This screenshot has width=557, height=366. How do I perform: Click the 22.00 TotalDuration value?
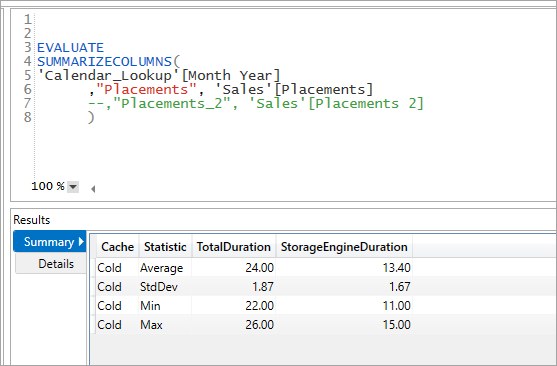259,306
